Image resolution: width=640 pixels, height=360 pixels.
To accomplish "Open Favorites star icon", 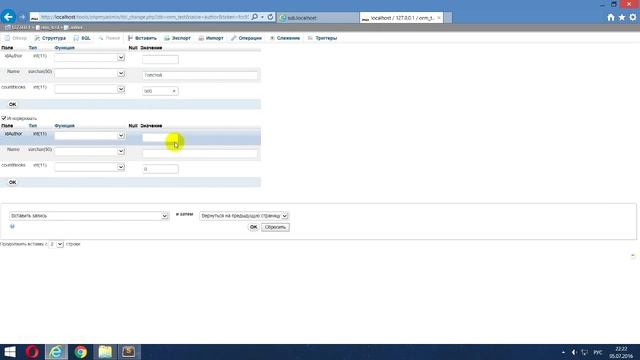I will 622,17.
